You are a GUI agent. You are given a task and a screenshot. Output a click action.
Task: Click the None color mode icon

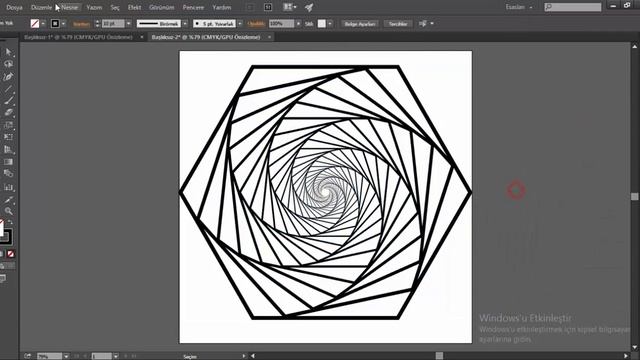tap(11, 254)
